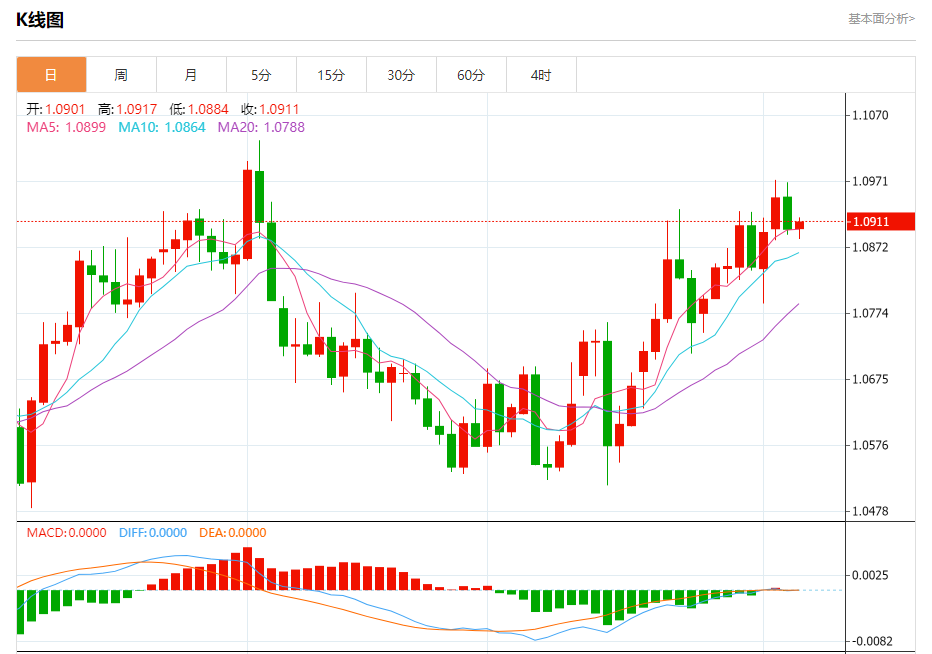The width and height of the screenshot is (932, 654).
Task: Switch to the 周 weekly tab
Action: 121,75
